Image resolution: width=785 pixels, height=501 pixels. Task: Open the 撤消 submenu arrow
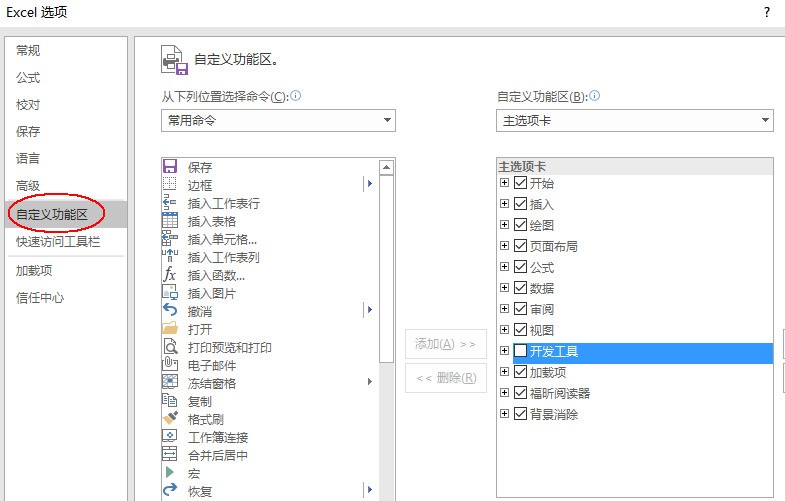click(x=369, y=310)
